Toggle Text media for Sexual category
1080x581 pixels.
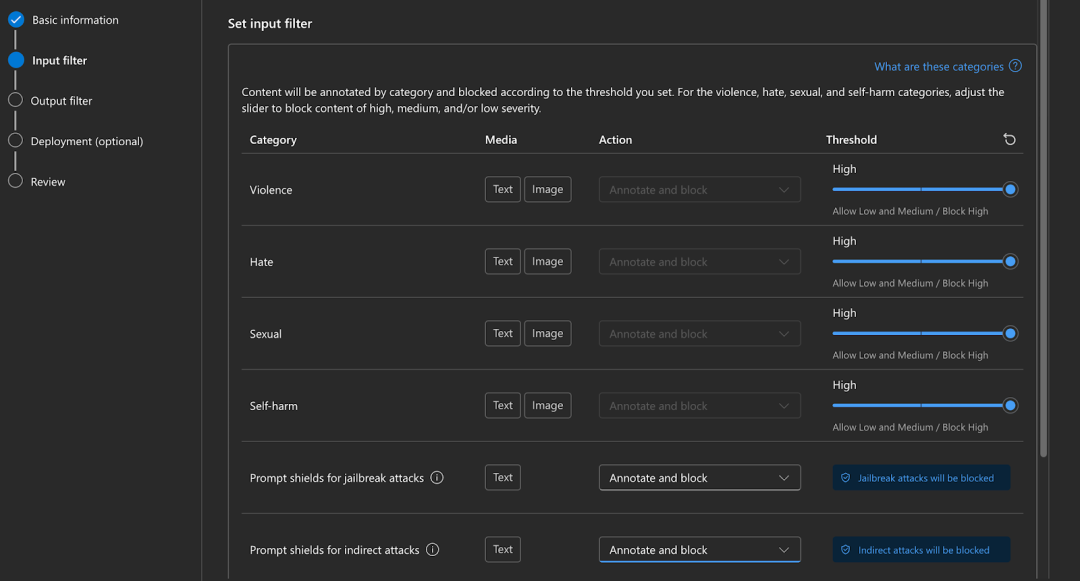(x=502, y=333)
